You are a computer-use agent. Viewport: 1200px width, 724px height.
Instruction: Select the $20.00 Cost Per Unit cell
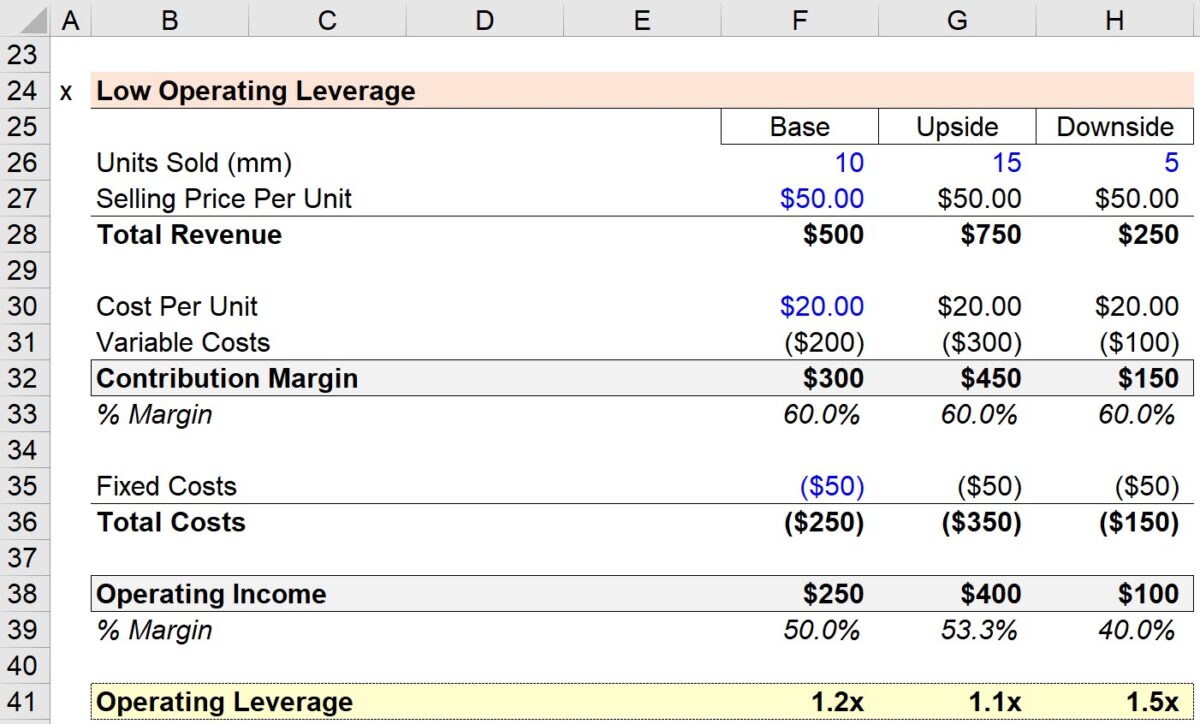798,306
